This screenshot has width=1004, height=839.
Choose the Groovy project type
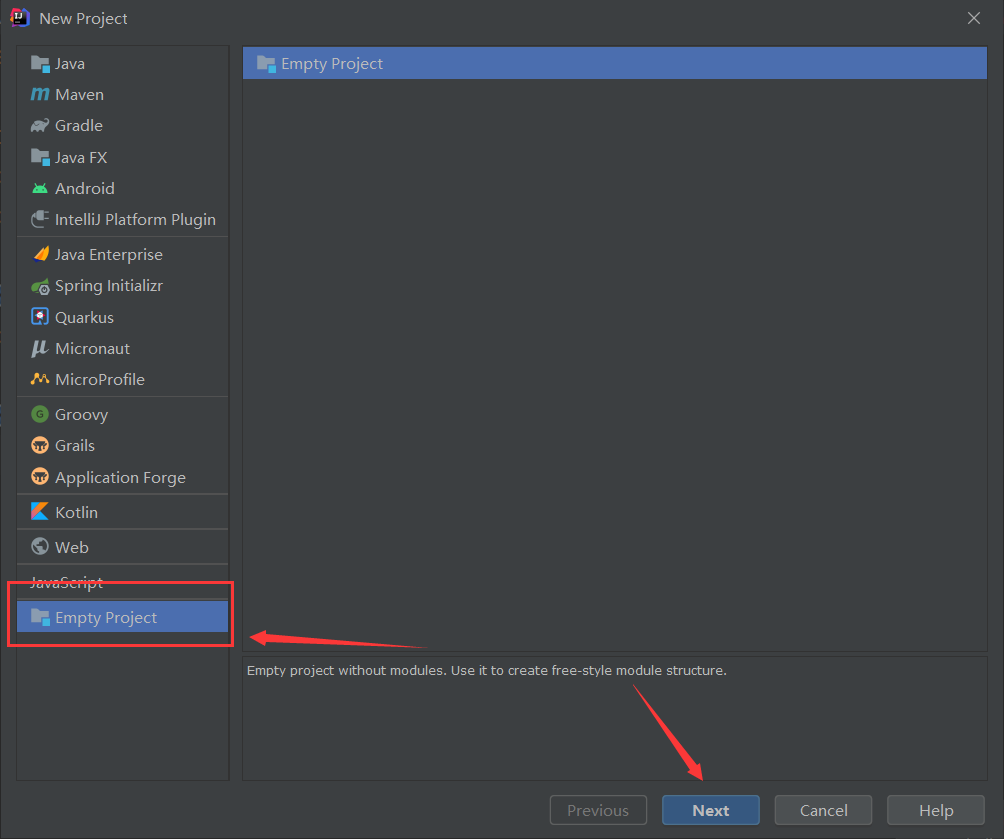[x=122, y=414]
